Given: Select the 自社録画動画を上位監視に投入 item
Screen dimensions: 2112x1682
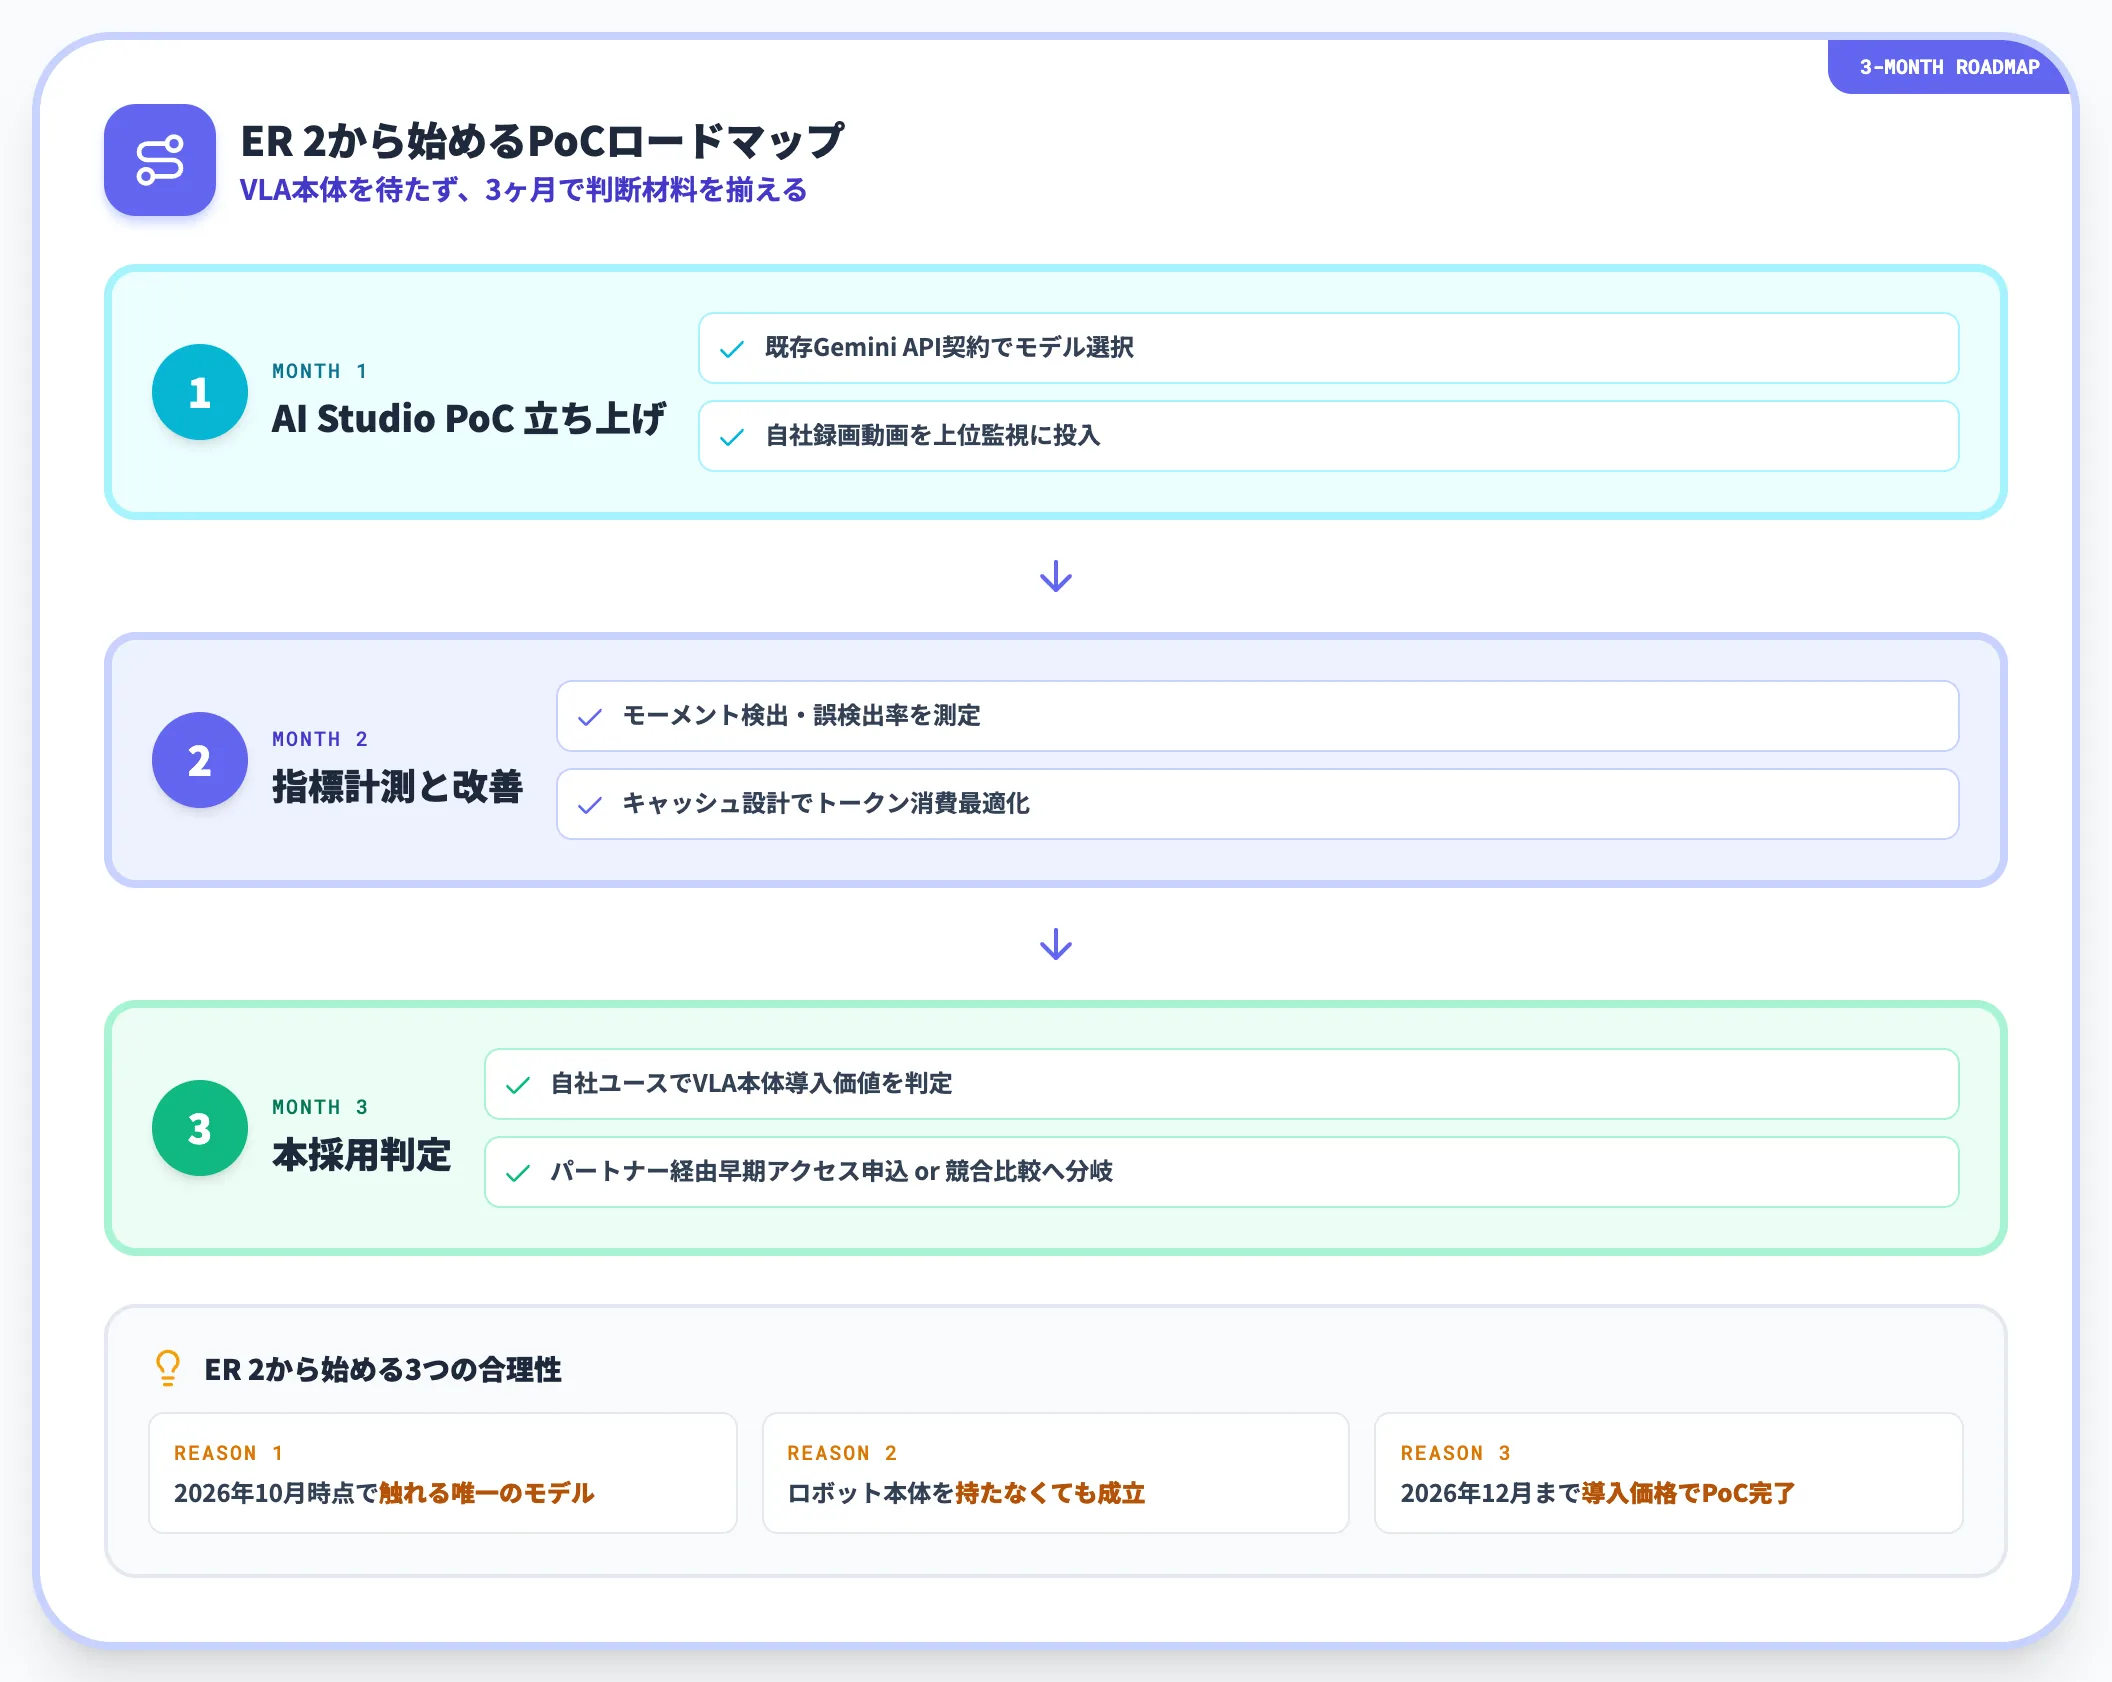Looking at the screenshot, I should (x=1328, y=436).
